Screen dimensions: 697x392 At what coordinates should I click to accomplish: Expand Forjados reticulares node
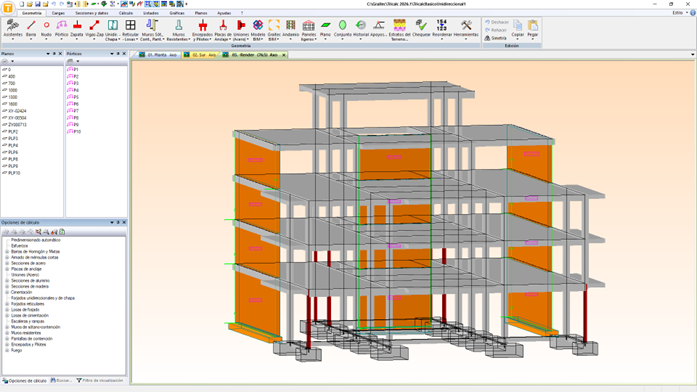[x=7, y=304]
